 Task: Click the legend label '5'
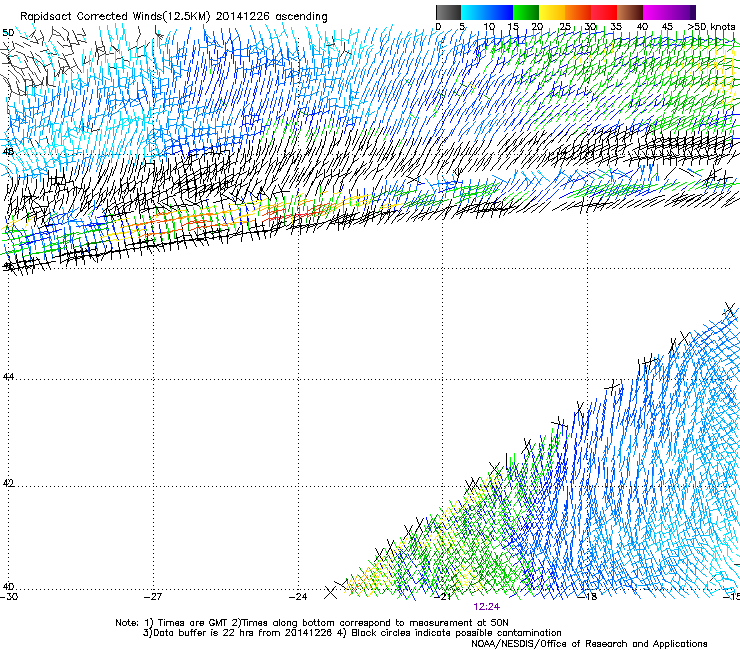(462, 27)
